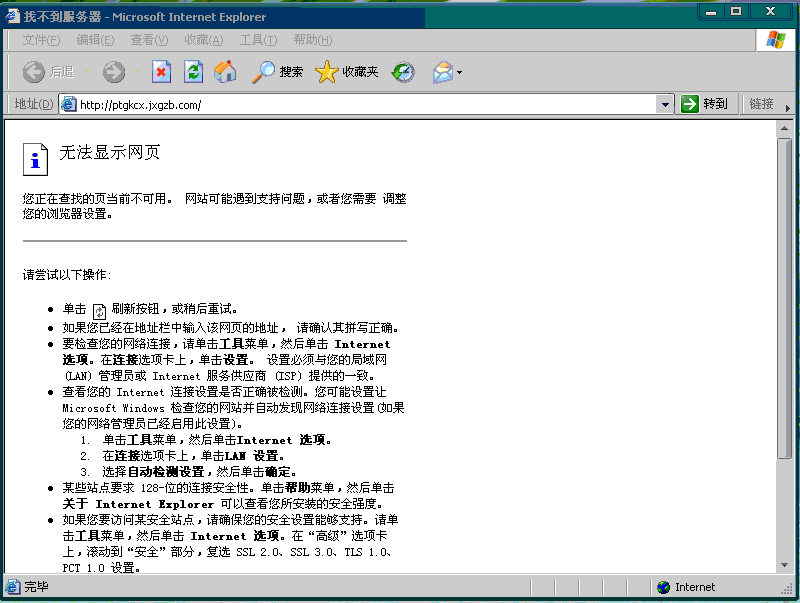The image size is (800, 603).
Task: Click the 搜索 search label
Action: pyautogui.click(x=291, y=72)
